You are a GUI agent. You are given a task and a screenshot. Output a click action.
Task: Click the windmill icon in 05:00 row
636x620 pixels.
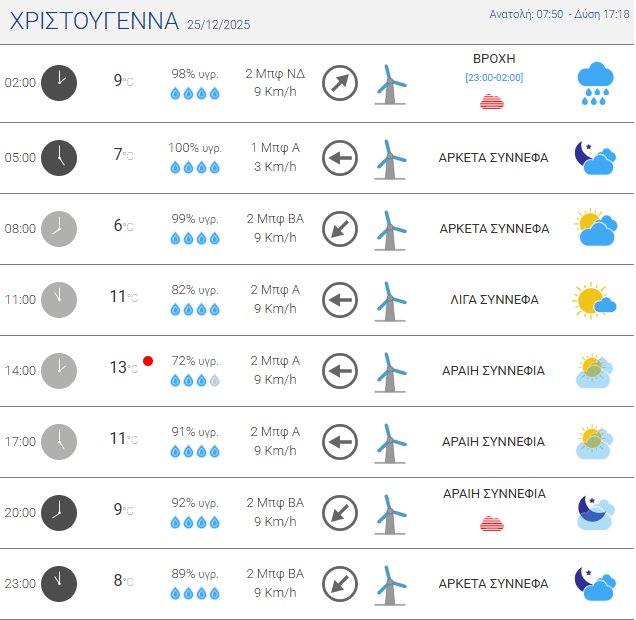click(x=390, y=158)
